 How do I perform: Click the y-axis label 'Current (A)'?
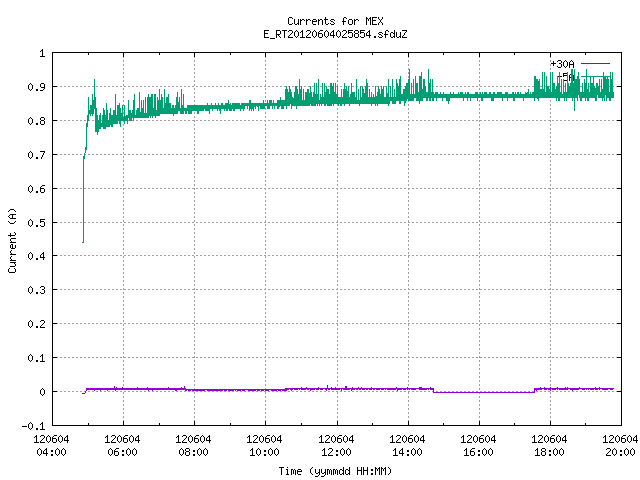pyautogui.click(x=12, y=240)
